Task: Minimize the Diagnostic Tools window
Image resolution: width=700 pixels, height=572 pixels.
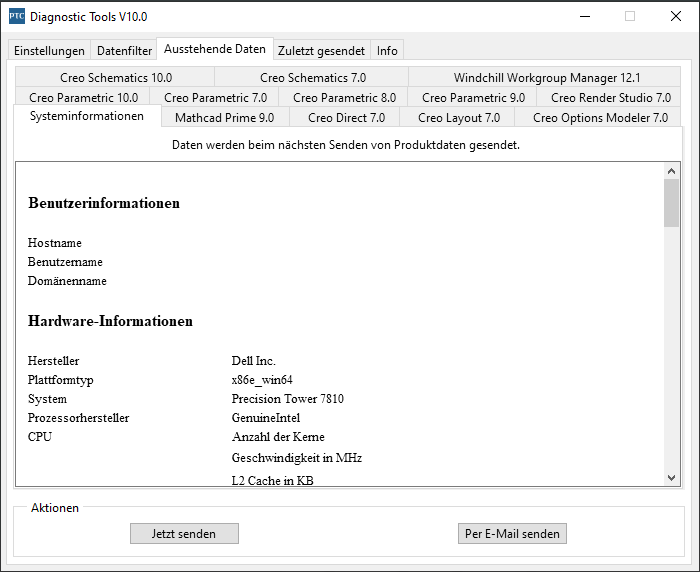Action: pos(585,17)
